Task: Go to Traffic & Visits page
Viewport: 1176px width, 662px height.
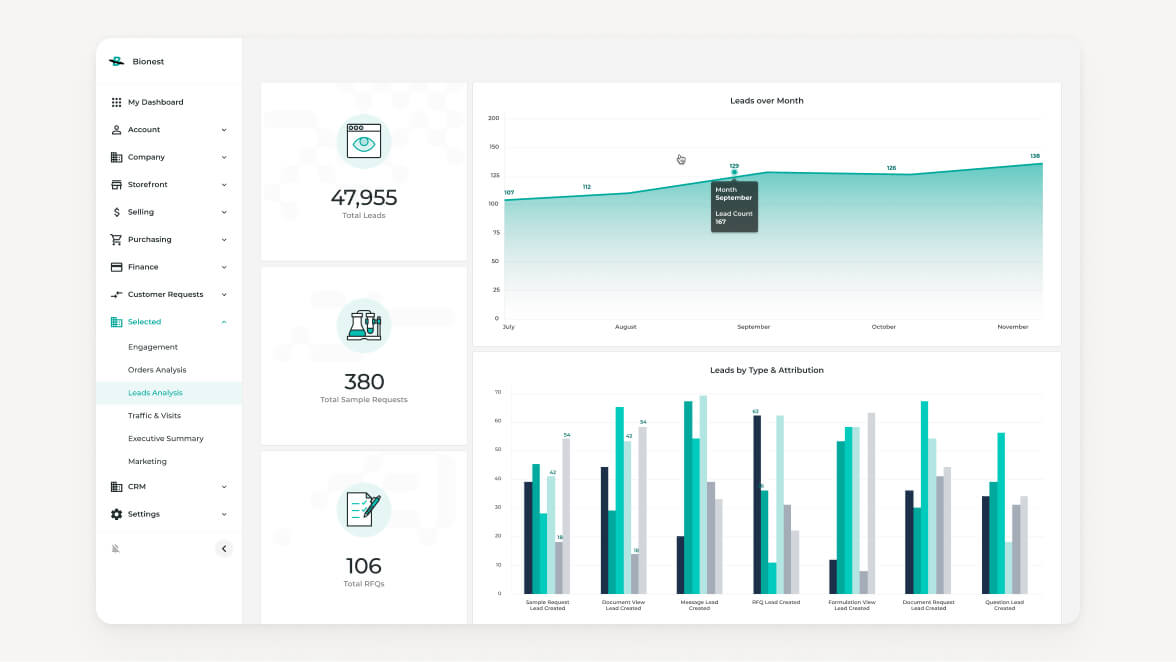Action: [x=154, y=416]
